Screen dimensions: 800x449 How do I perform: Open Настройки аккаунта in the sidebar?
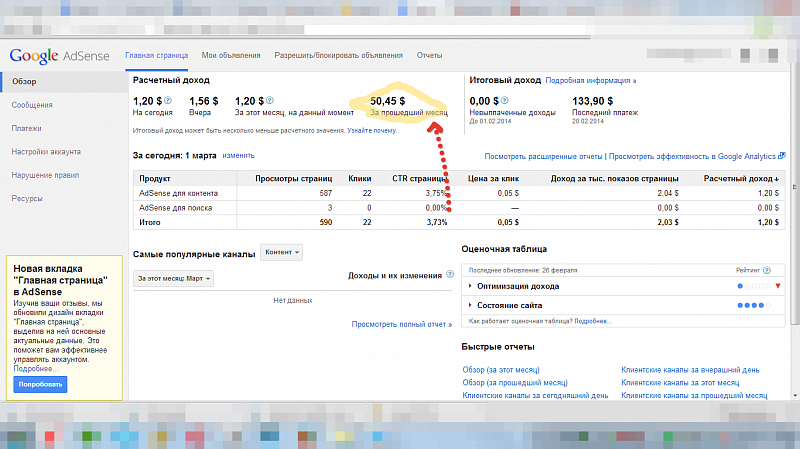tap(46, 152)
